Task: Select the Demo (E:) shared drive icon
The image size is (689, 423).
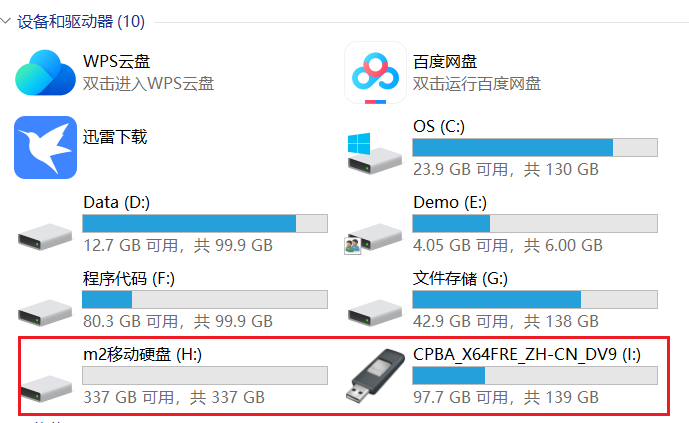Action: coord(375,235)
